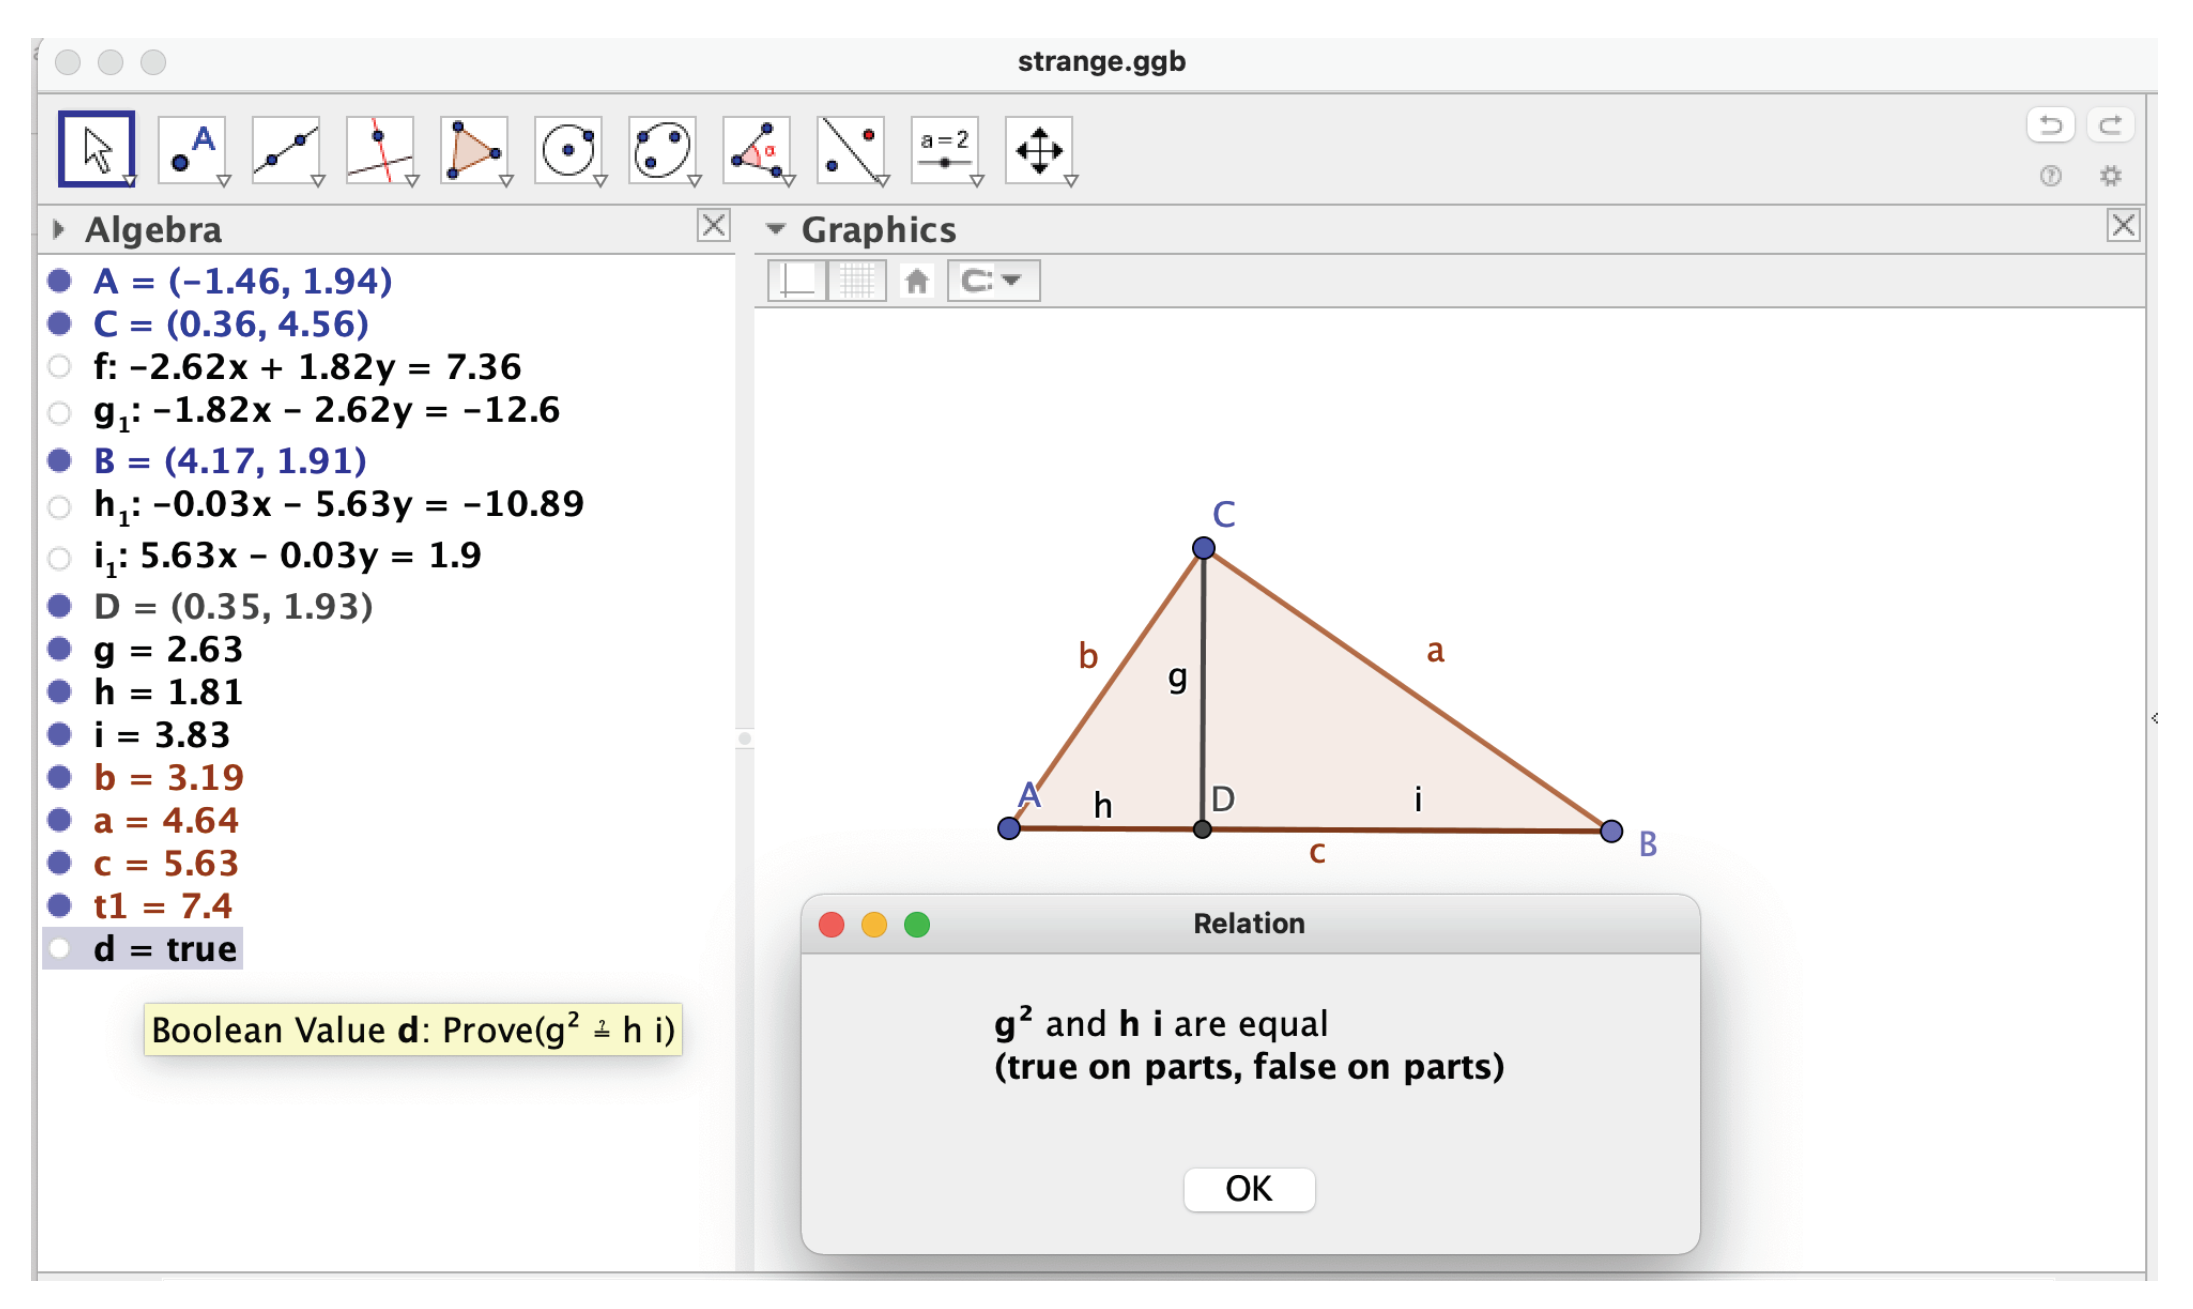2193x1309 pixels.
Task: Click the home standard view icon
Action: (x=917, y=280)
